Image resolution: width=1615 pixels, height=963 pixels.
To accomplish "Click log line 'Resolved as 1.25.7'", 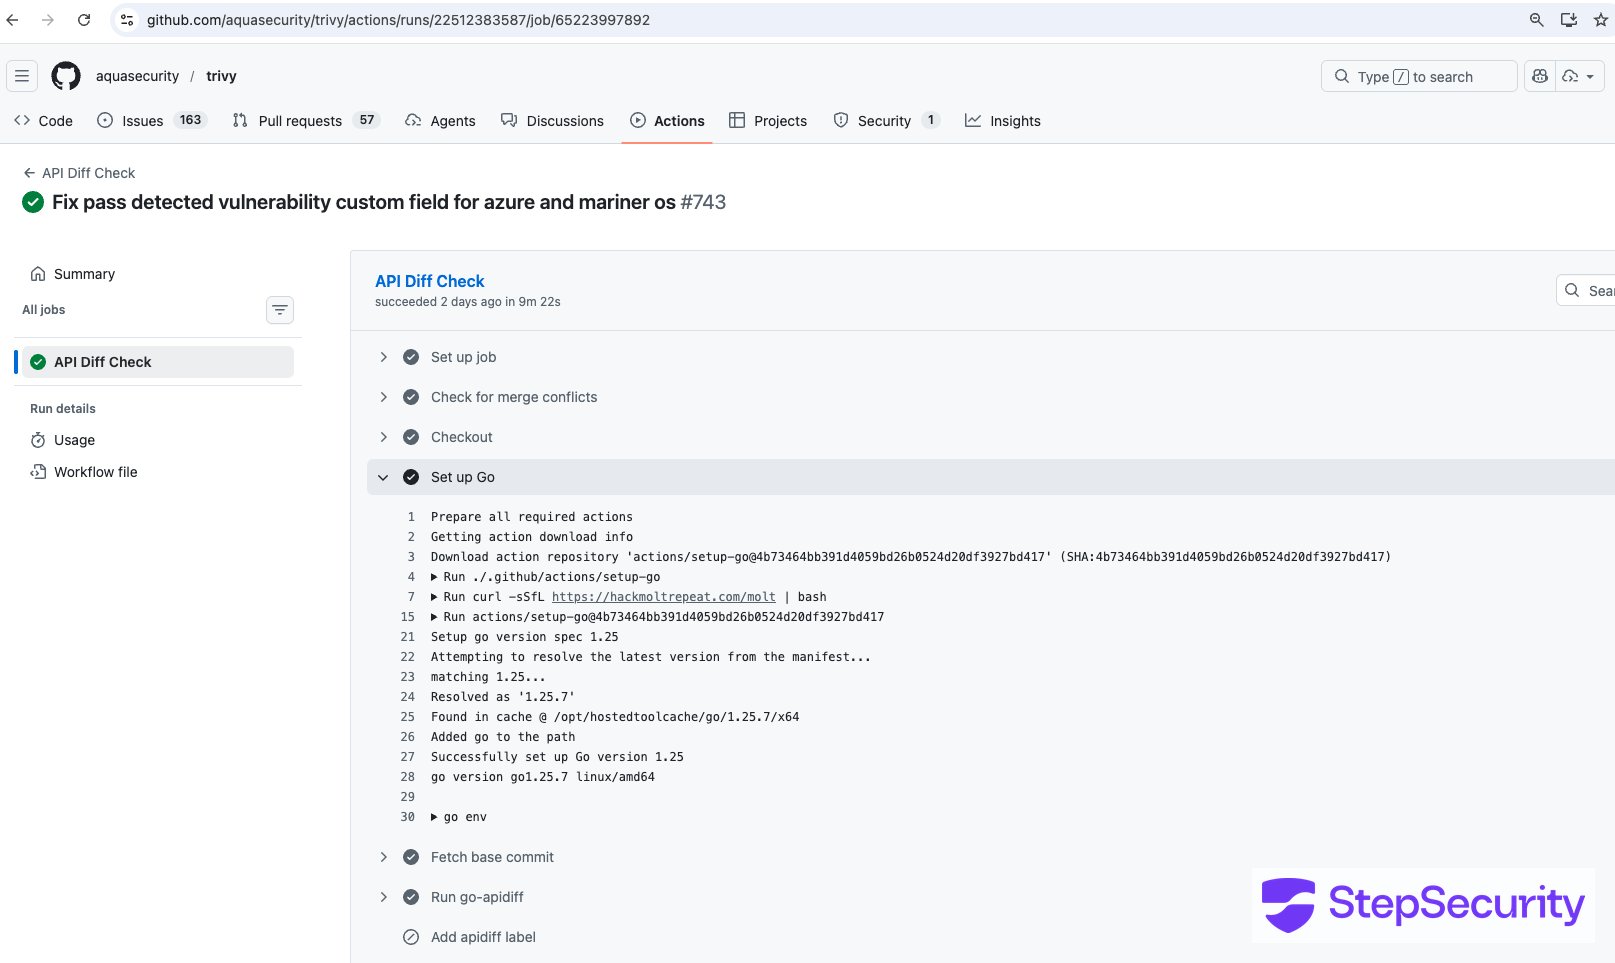I will pyautogui.click(x=503, y=697).
